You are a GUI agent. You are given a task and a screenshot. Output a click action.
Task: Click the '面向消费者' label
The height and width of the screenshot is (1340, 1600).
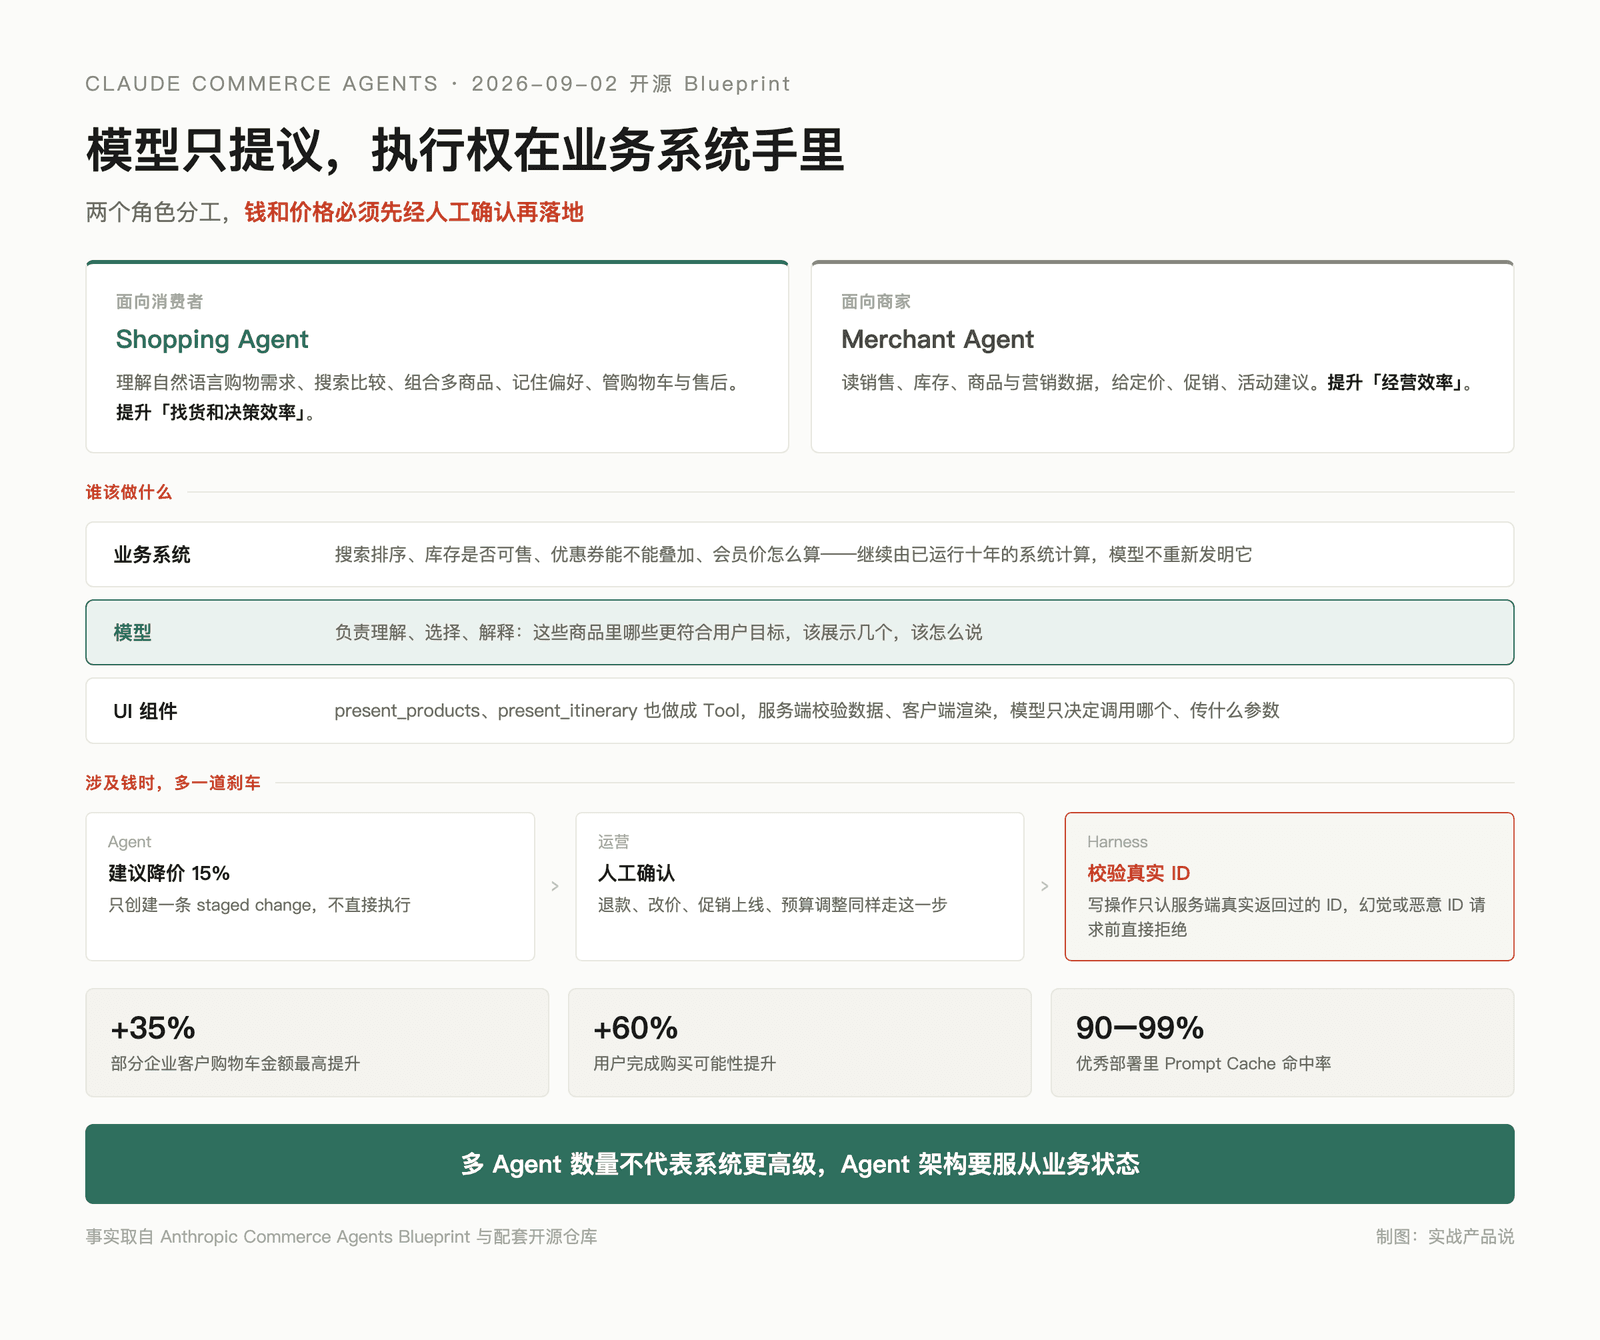pyautogui.click(x=159, y=301)
